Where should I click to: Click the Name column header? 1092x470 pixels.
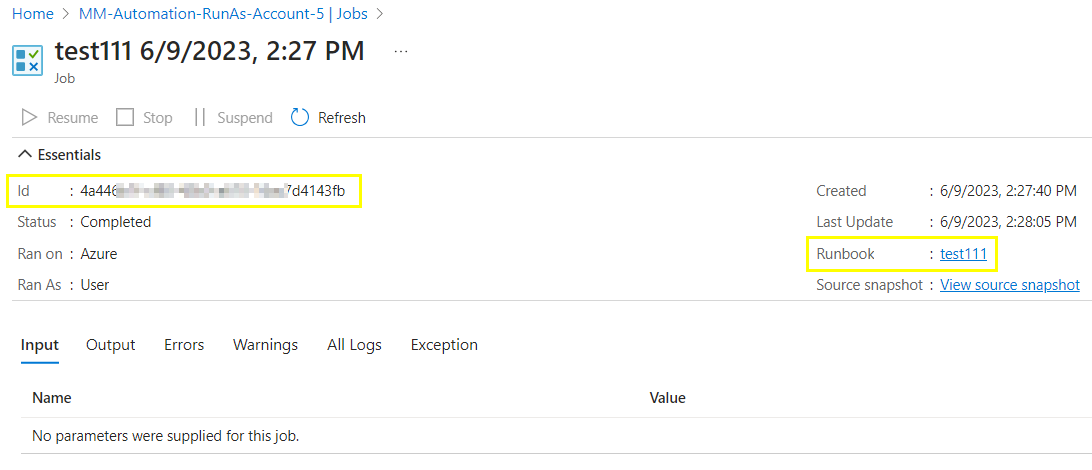tap(52, 398)
